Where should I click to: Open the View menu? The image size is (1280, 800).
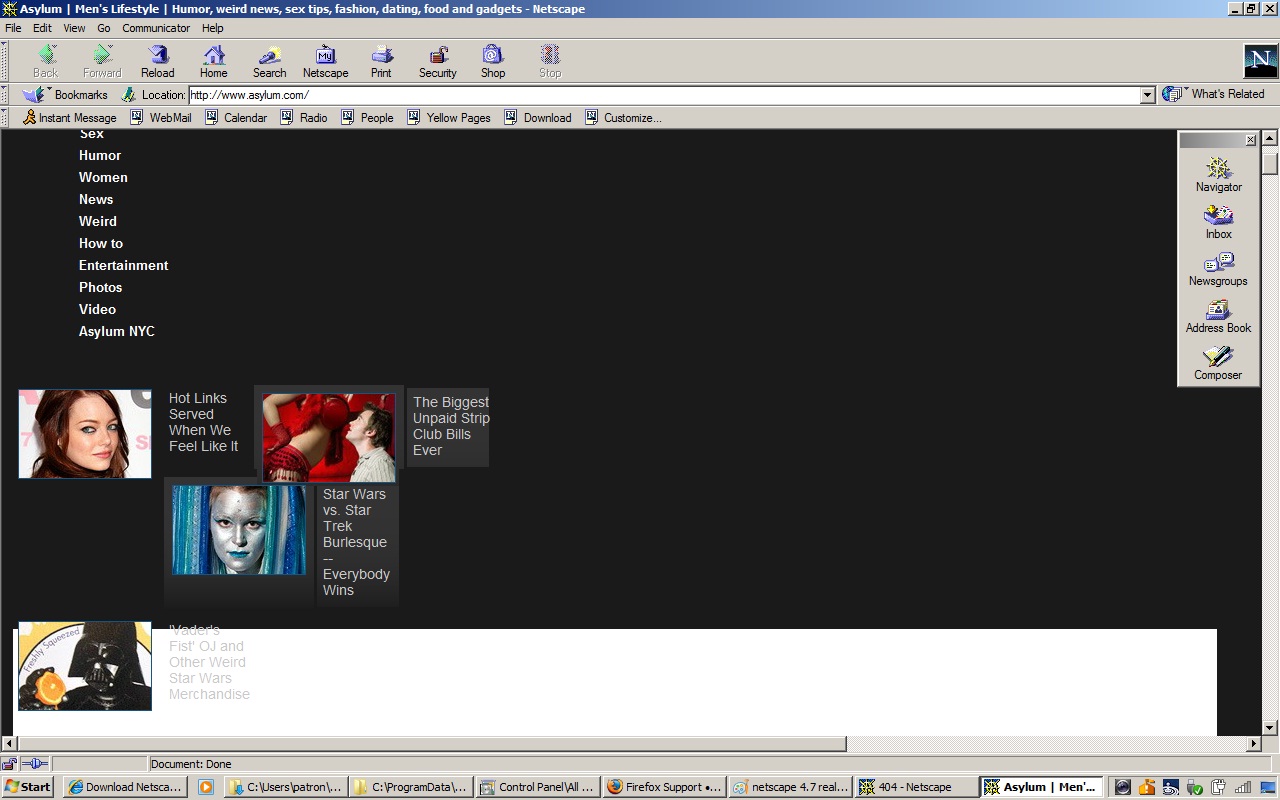[x=74, y=28]
